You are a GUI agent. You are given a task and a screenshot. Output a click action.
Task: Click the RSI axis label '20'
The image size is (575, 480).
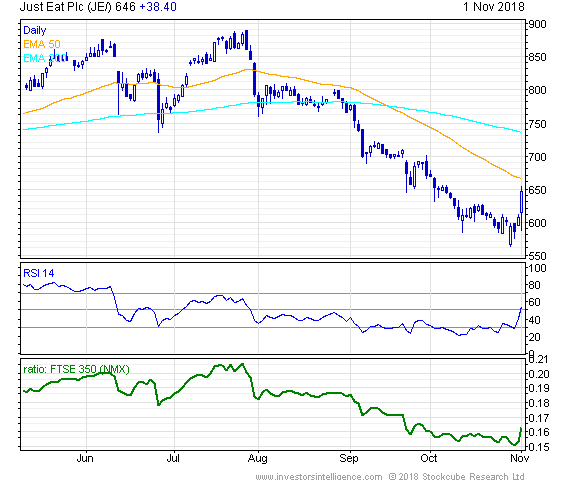(534, 337)
